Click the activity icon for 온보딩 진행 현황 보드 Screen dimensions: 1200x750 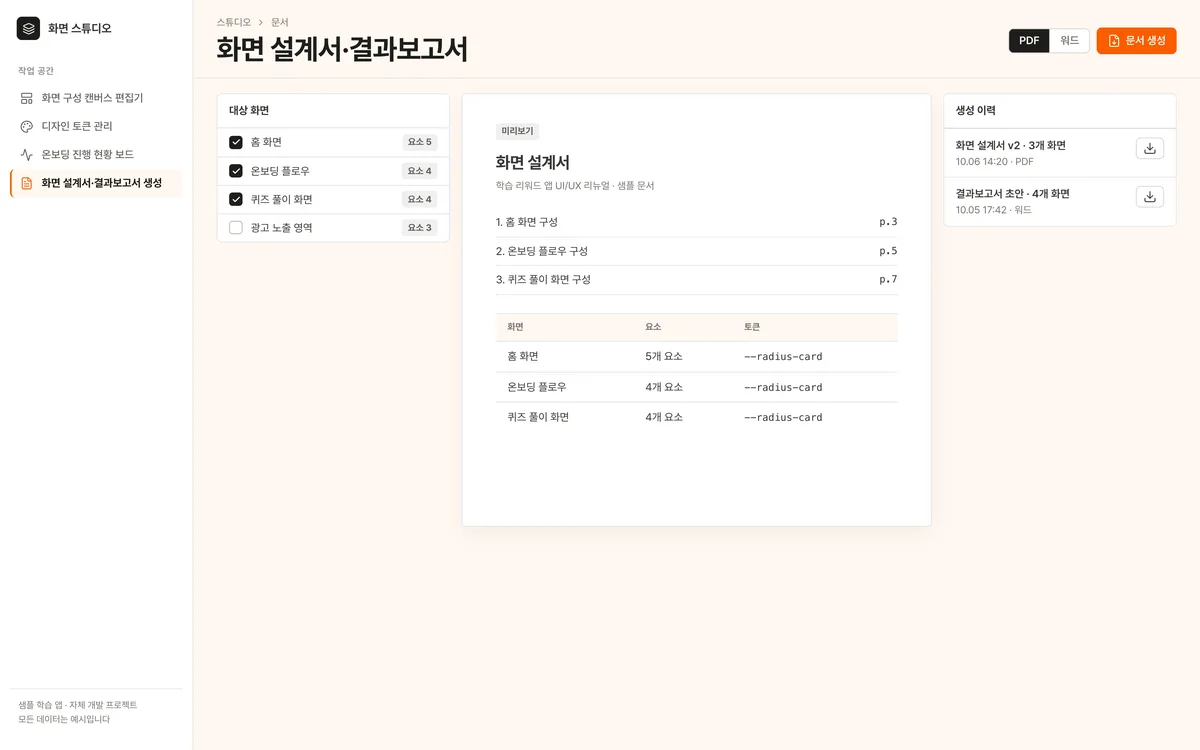point(27,154)
